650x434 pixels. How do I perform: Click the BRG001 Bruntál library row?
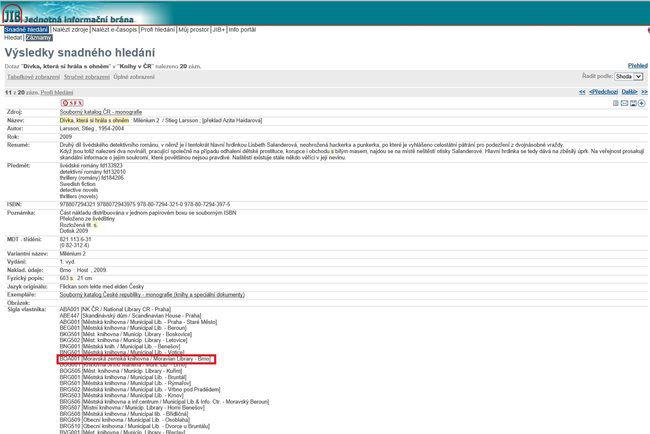point(123,377)
